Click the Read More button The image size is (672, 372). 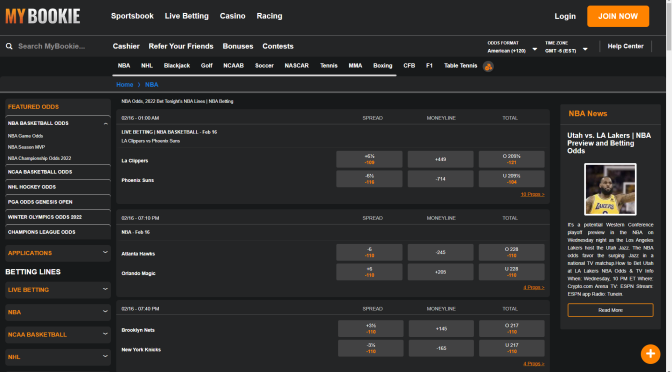(x=610, y=310)
